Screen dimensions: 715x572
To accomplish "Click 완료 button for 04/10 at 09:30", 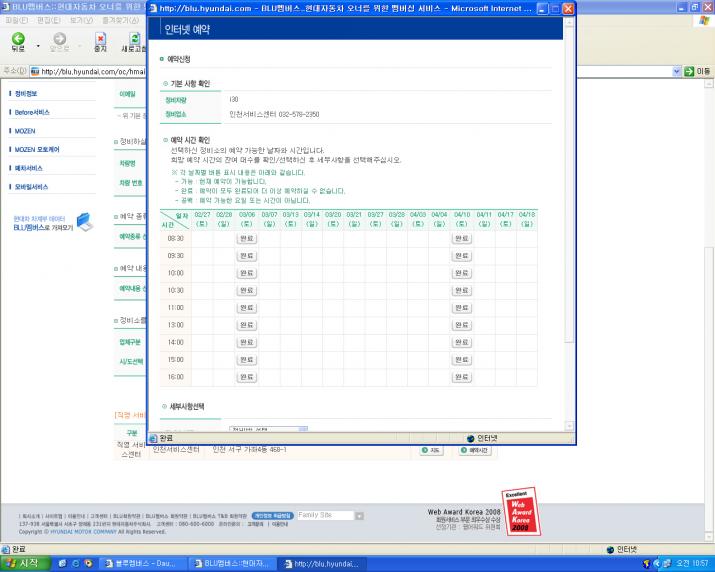I will [x=461, y=256].
